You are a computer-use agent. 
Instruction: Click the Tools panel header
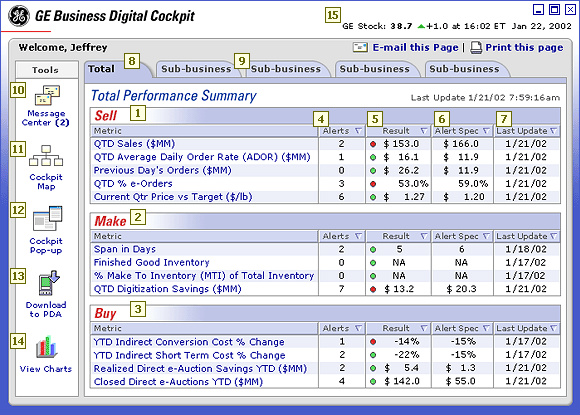[46, 70]
